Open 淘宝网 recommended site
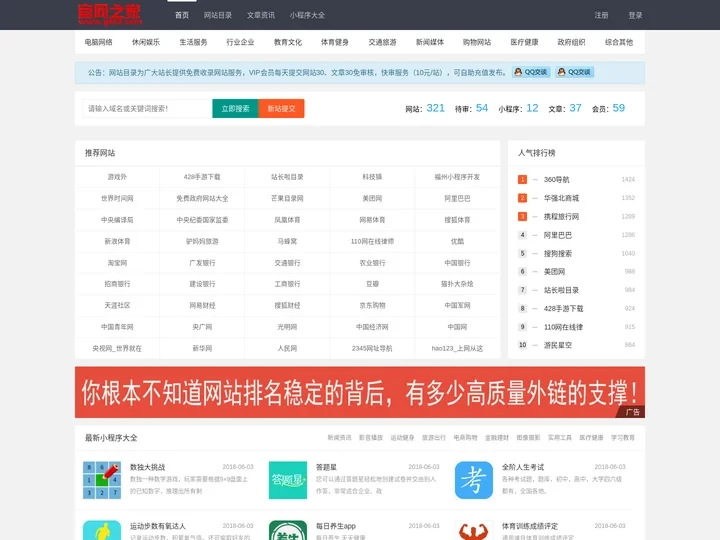The width and height of the screenshot is (720, 540). 117,263
